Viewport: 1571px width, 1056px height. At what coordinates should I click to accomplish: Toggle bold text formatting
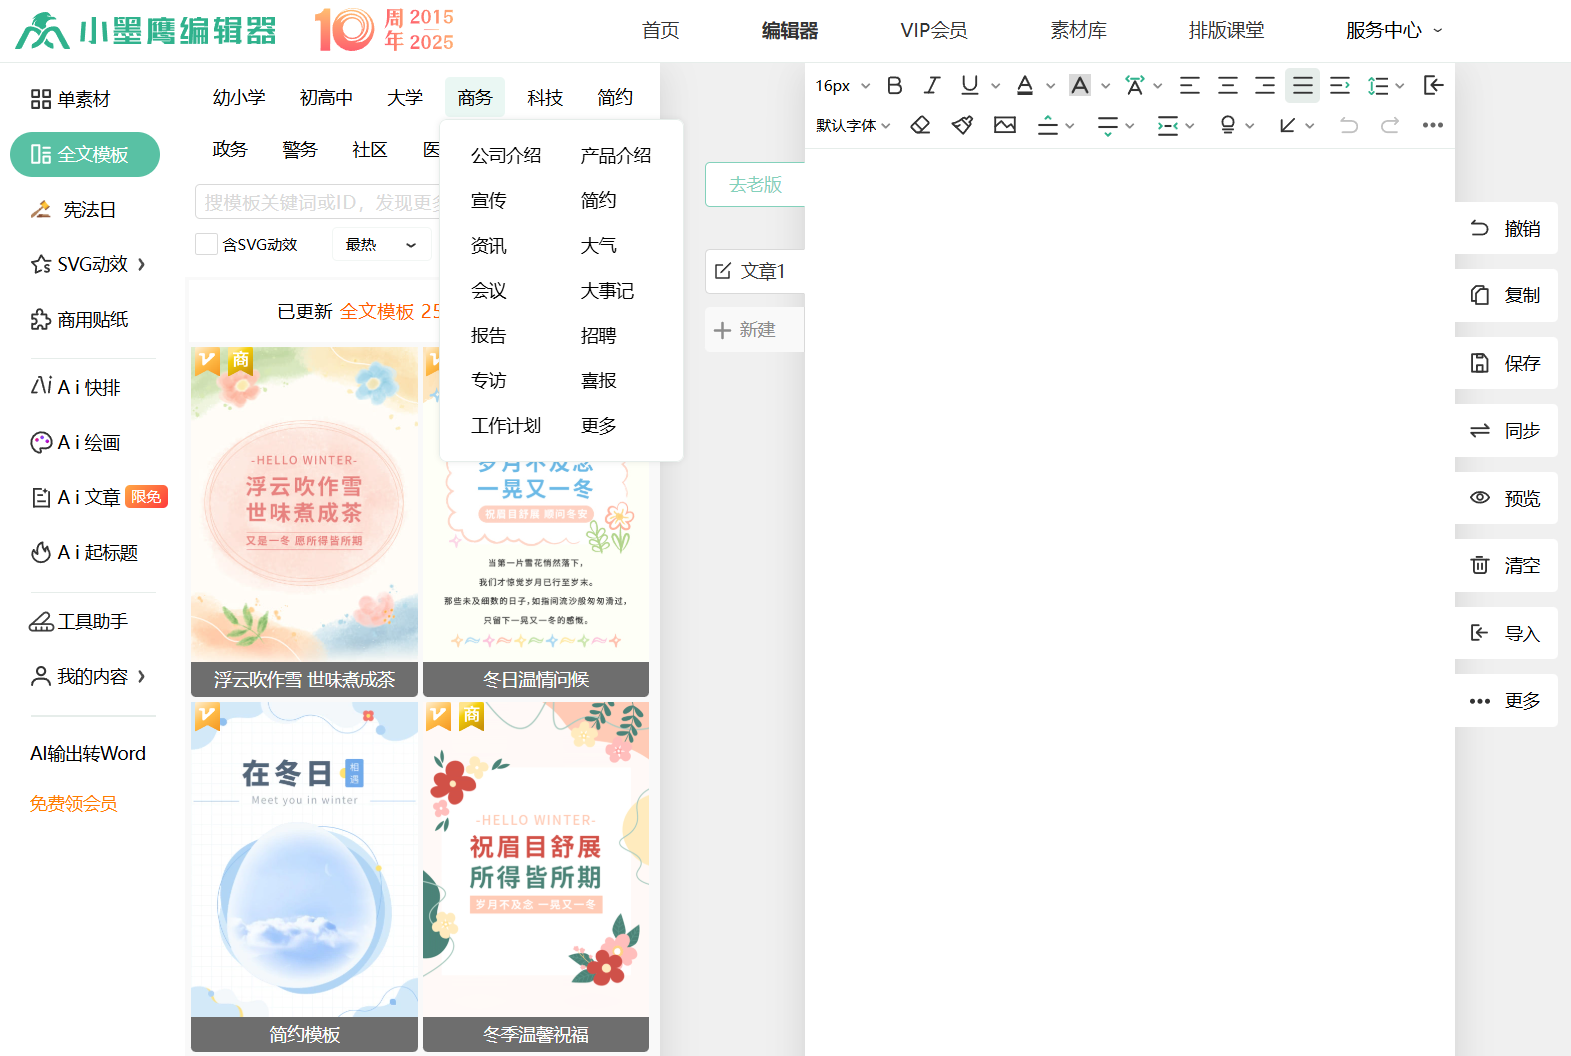895,86
